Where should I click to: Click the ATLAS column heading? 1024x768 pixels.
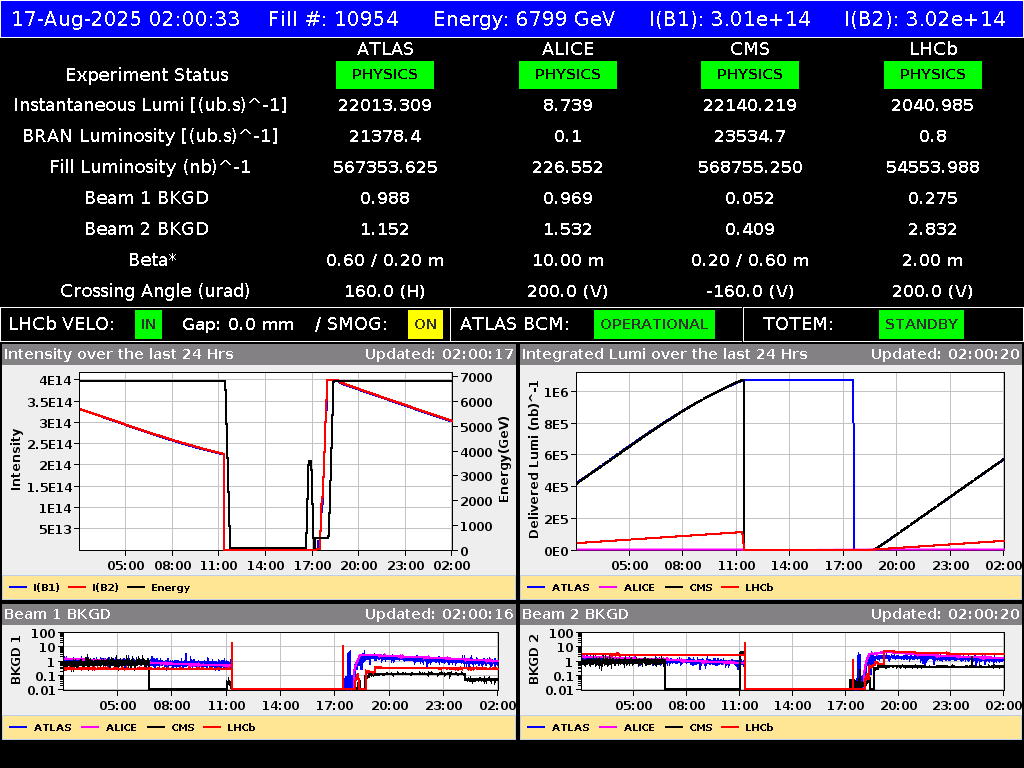385,49
